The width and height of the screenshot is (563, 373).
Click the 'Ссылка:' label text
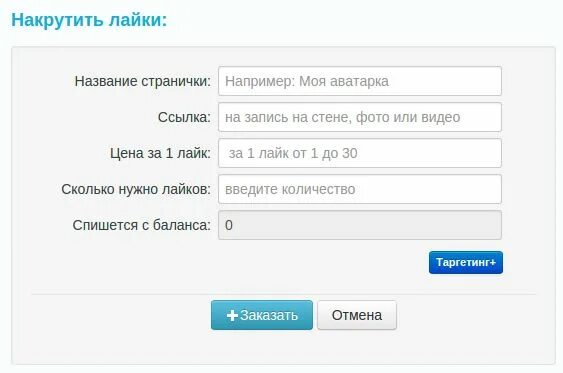pyautogui.click(x=184, y=117)
